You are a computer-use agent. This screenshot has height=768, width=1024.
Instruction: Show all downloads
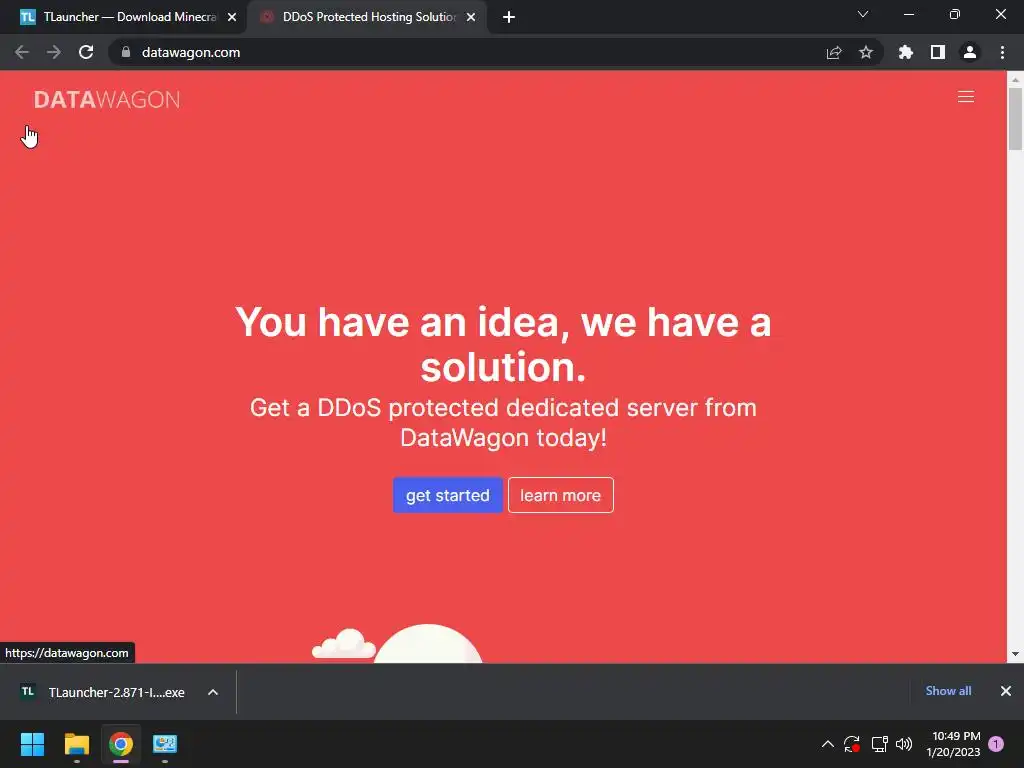(x=948, y=691)
